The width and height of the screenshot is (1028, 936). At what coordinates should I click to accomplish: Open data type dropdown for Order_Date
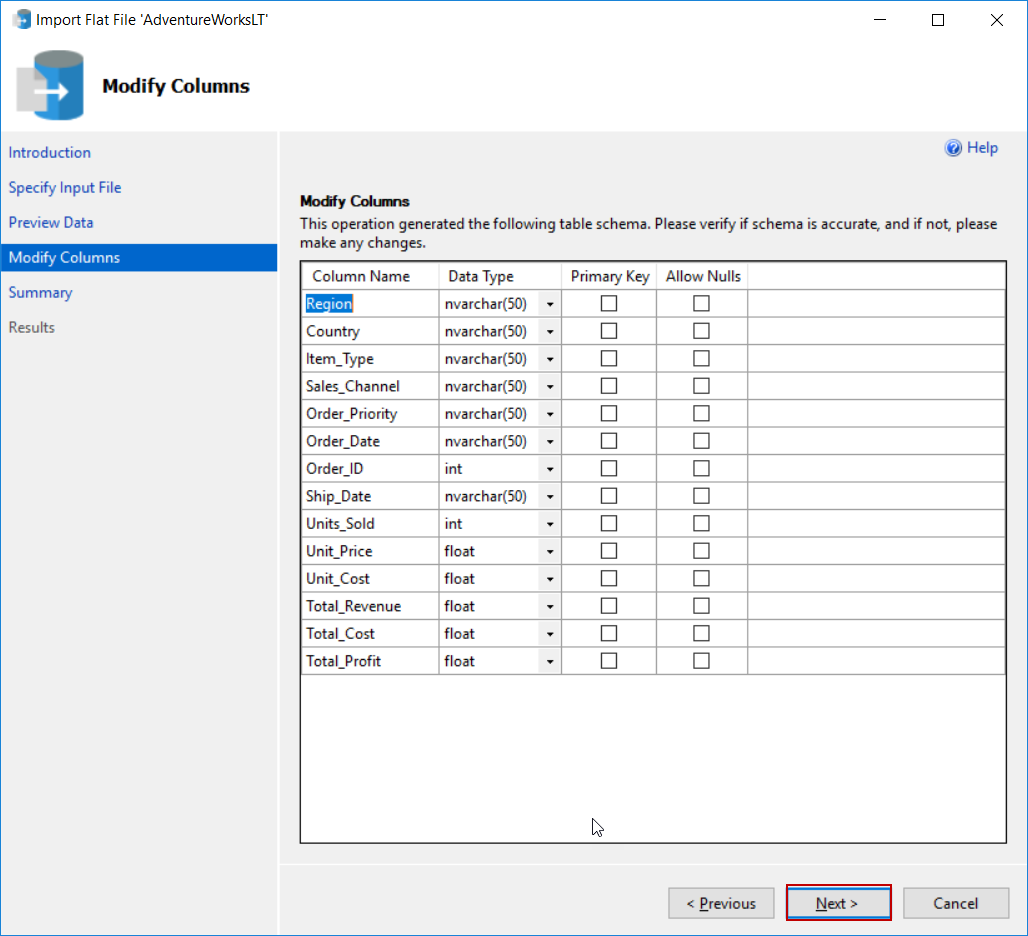(549, 442)
